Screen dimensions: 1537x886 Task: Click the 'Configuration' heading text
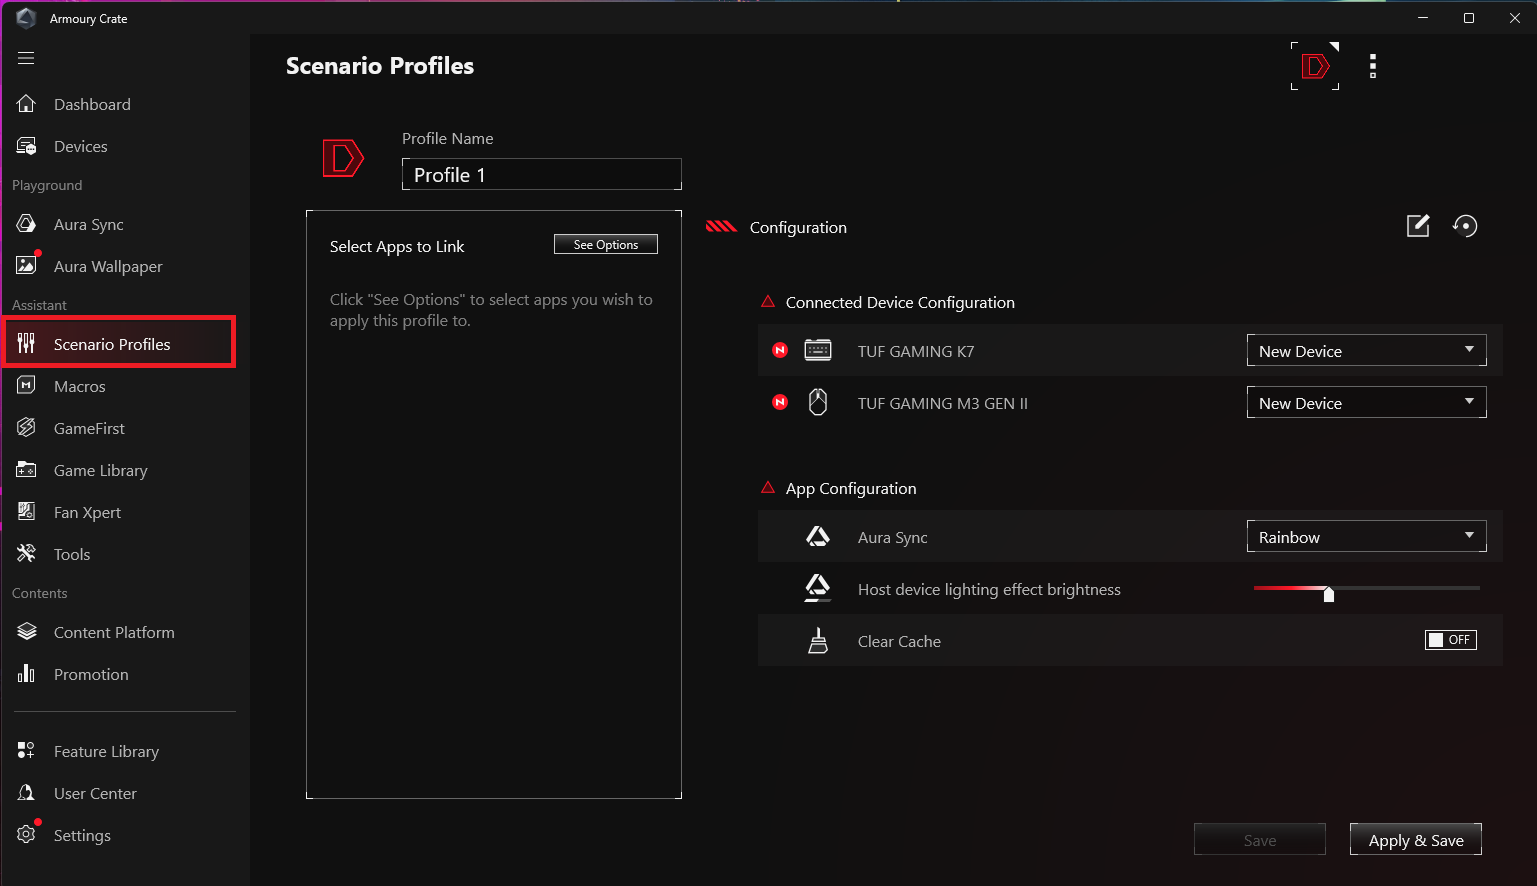click(x=798, y=227)
